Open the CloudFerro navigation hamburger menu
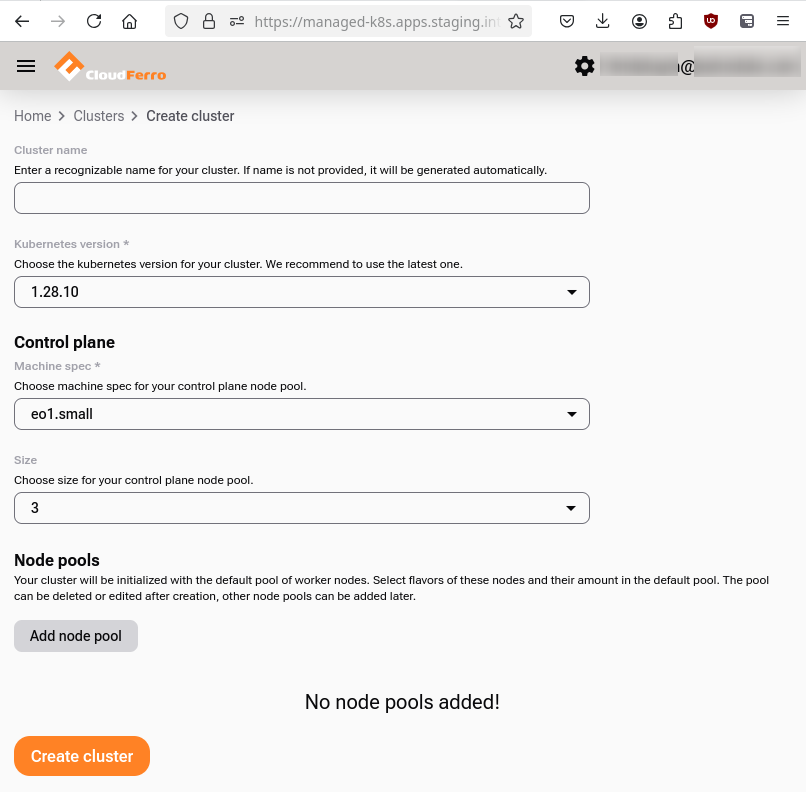 point(26,66)
